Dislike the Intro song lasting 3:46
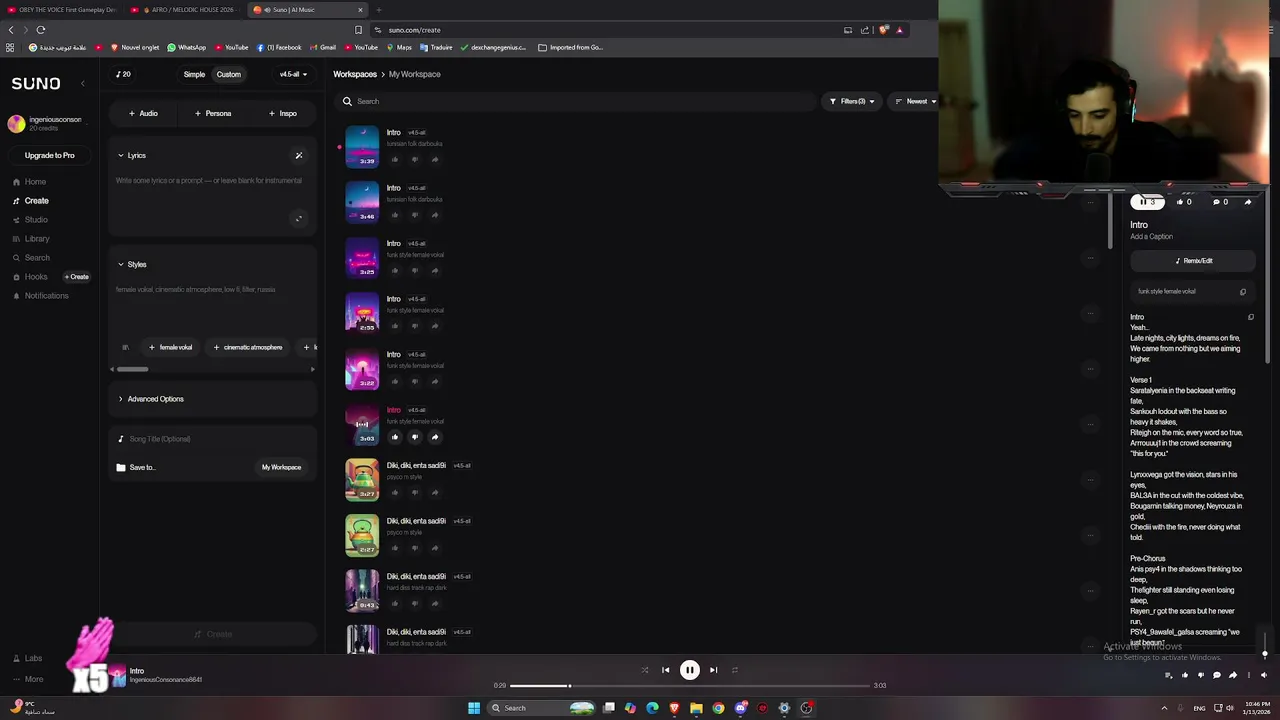The width and height of the screenshot is (1280, 720). coord(415,215)
